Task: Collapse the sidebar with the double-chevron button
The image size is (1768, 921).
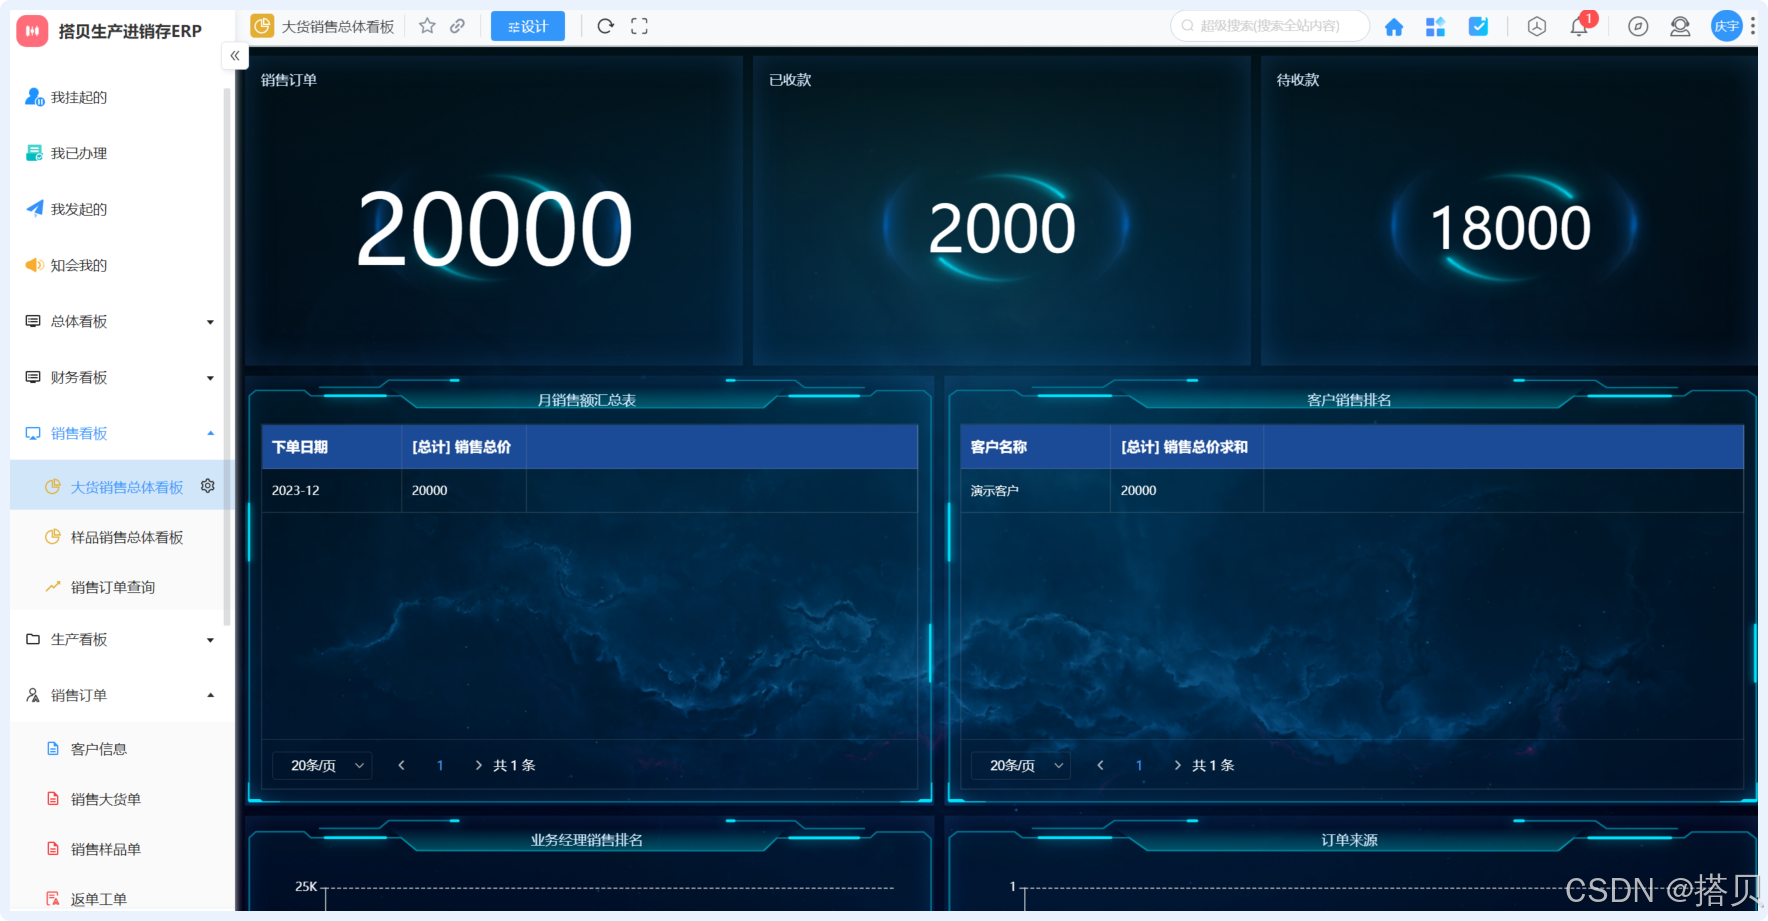Action: click(235, 56)
